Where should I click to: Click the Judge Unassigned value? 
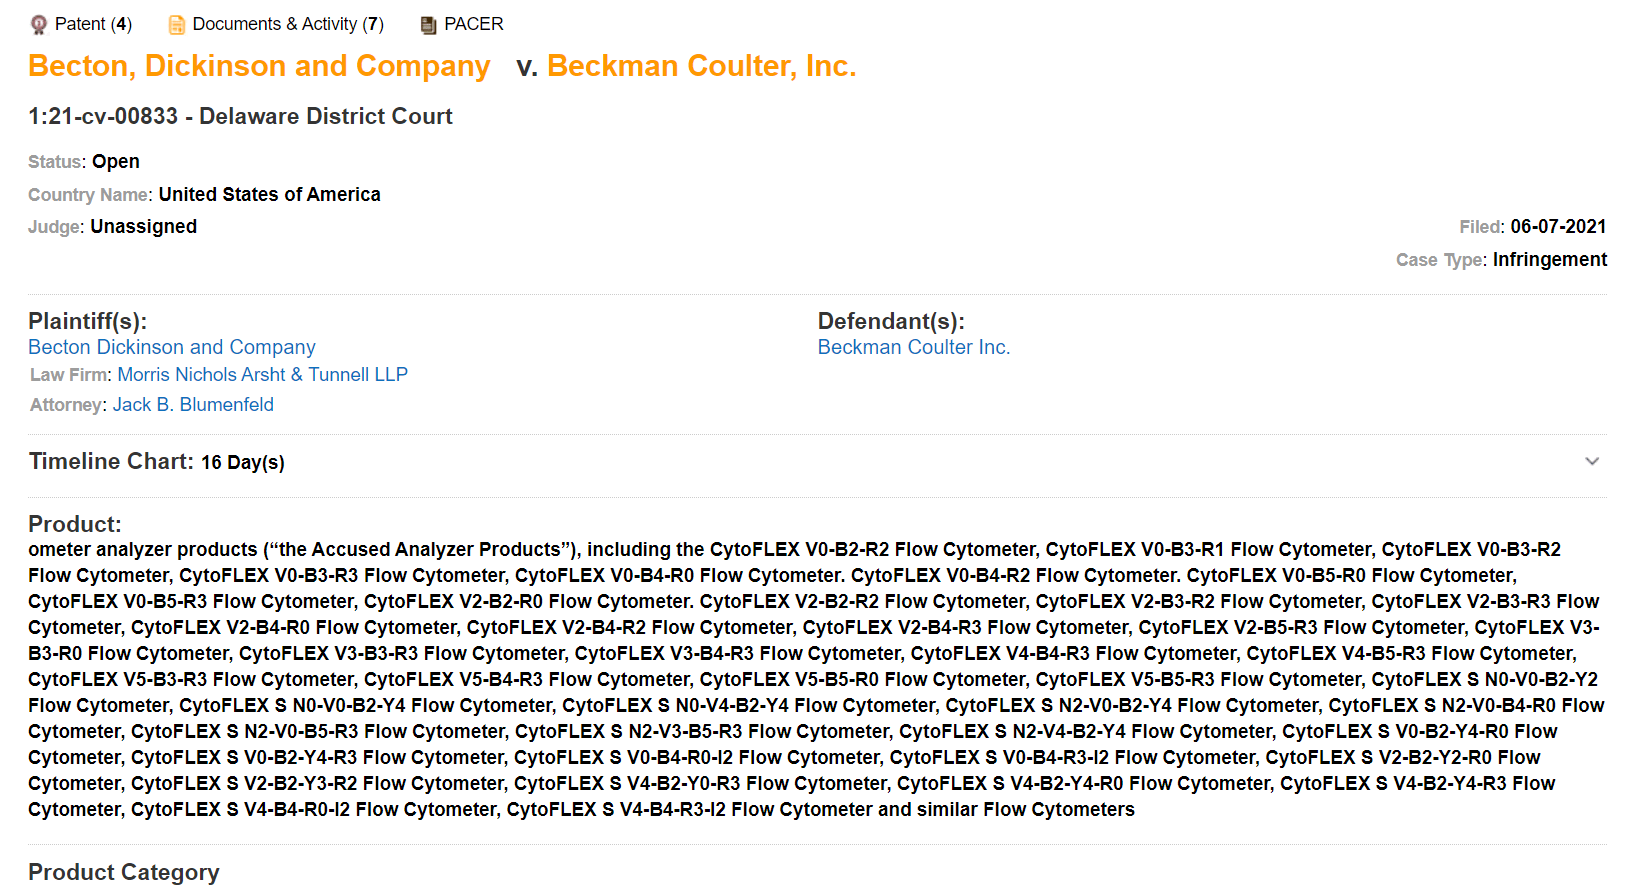(x=143, y=226)
